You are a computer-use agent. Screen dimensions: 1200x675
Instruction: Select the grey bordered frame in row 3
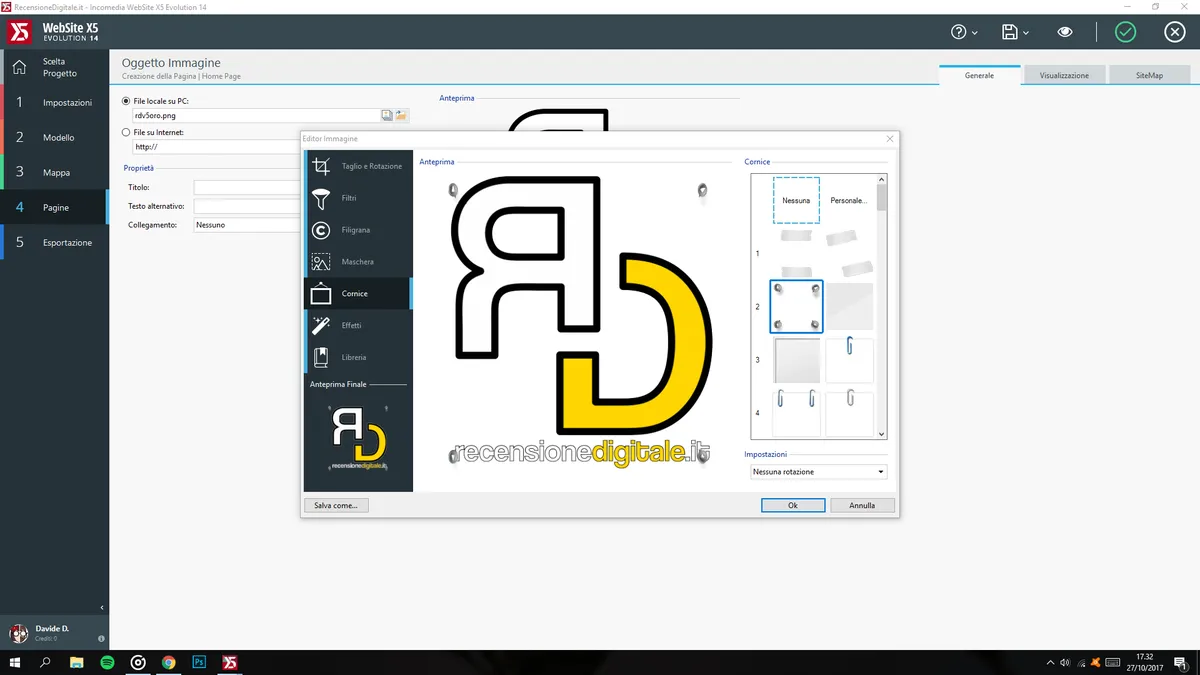[x=796, y=359]
